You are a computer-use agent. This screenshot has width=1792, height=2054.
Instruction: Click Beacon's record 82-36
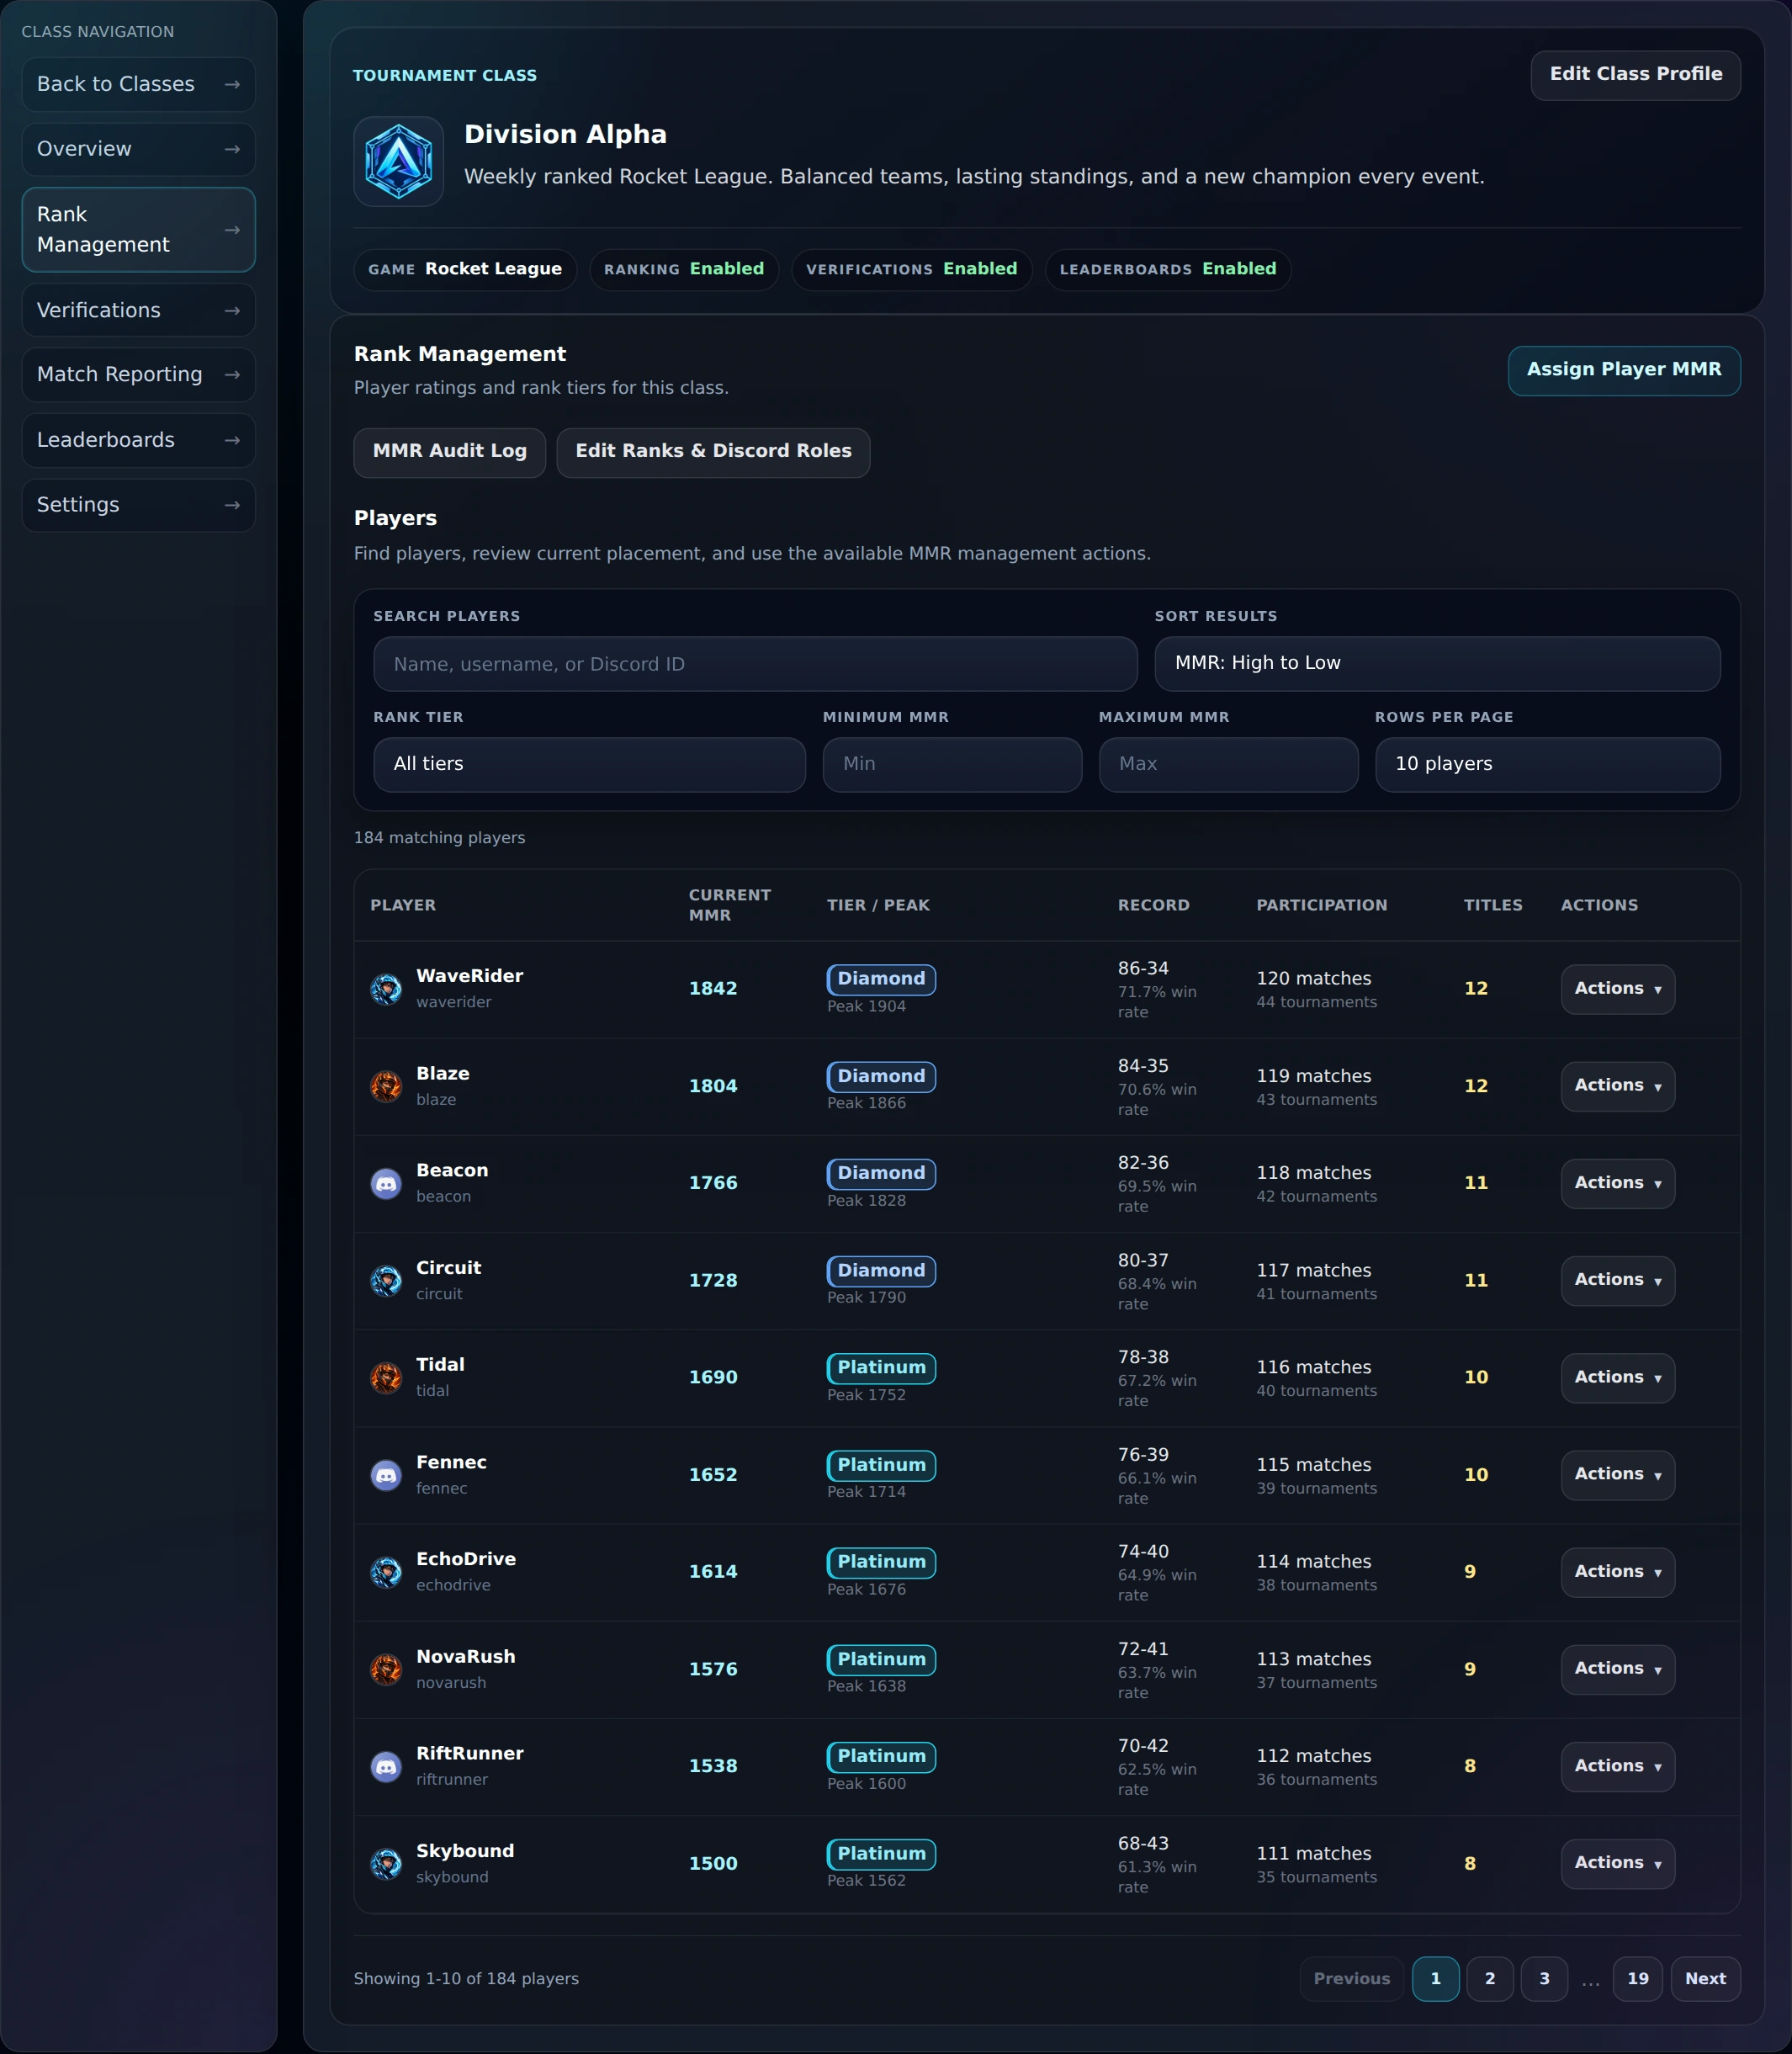(x=1143, y=1163)
